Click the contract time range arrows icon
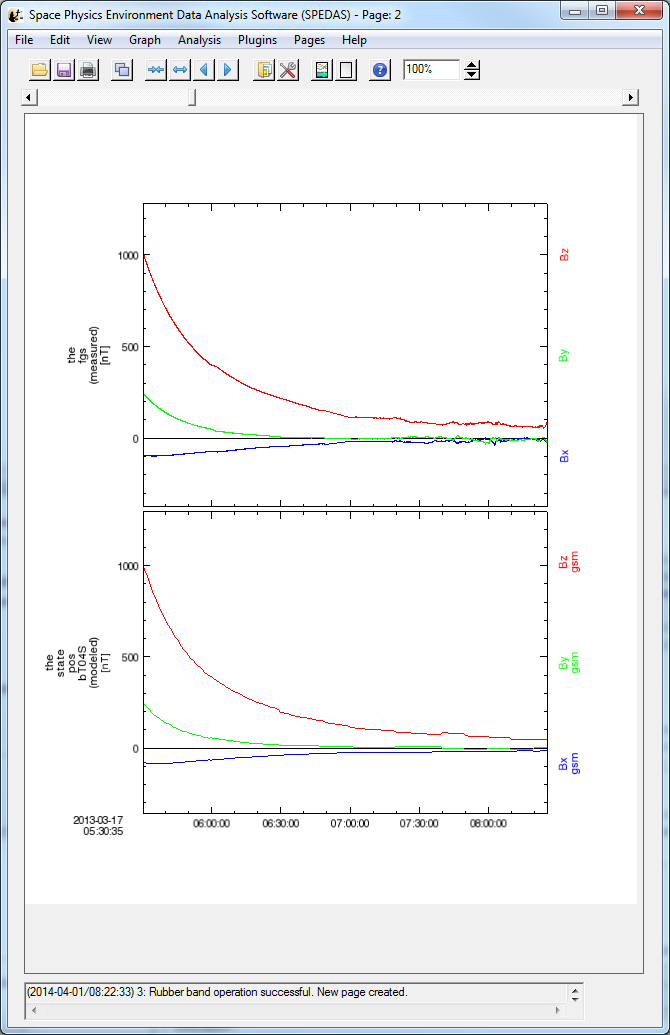Viewport: 670px width, 1035px height. point(156,70)
